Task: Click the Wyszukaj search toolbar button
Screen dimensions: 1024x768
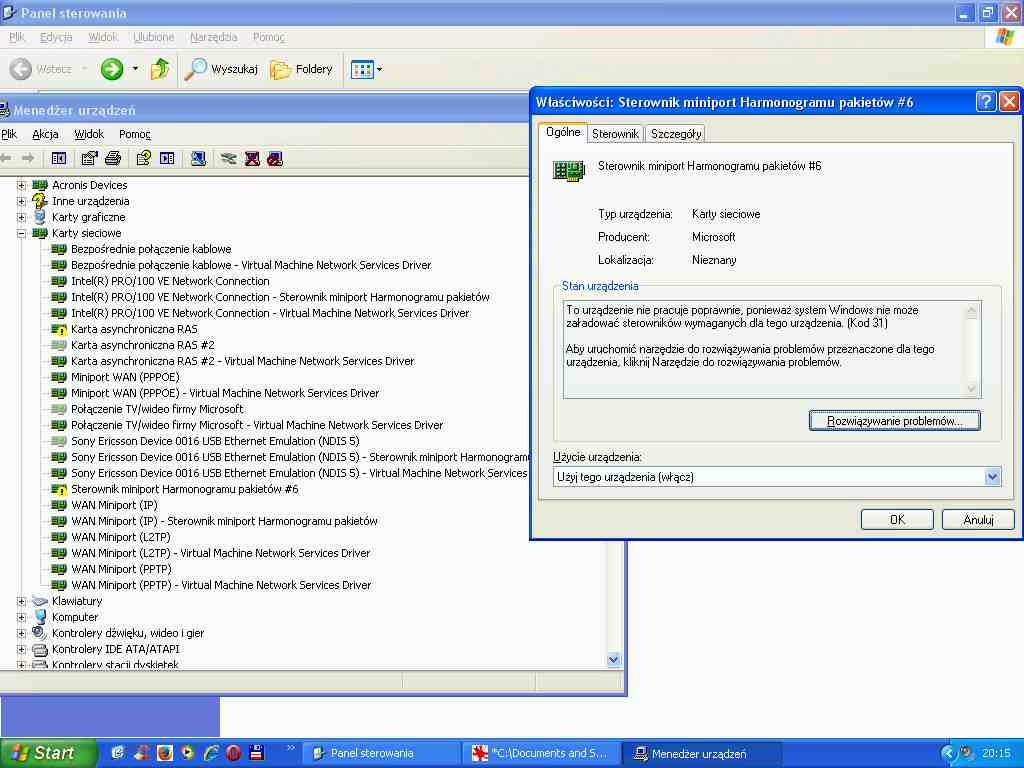Action: [x=221, y=69]
